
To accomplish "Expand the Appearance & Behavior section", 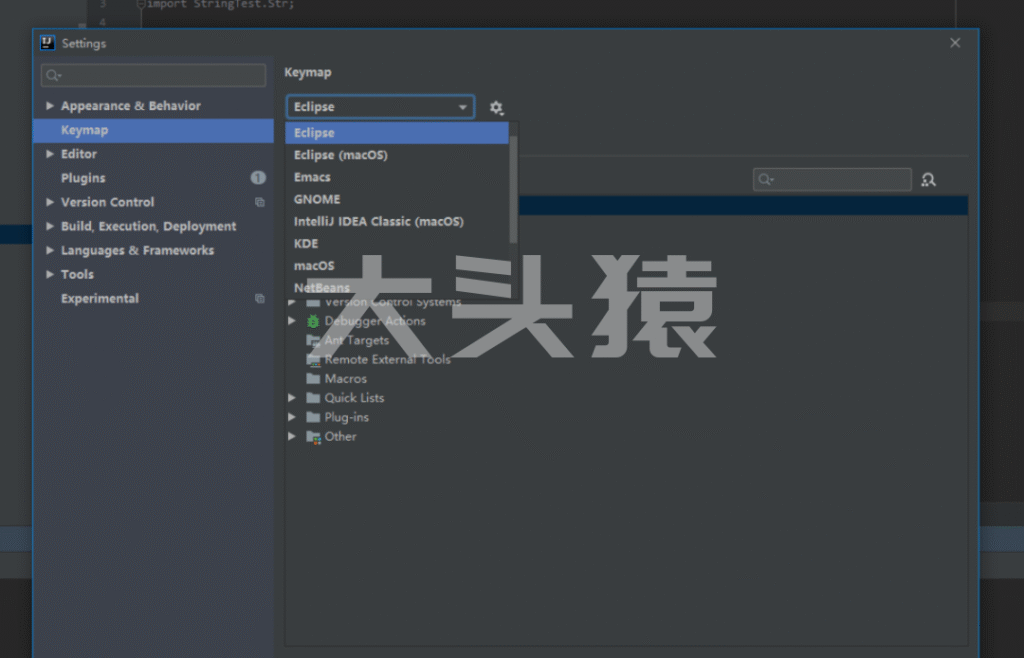I will click(50, 106).
